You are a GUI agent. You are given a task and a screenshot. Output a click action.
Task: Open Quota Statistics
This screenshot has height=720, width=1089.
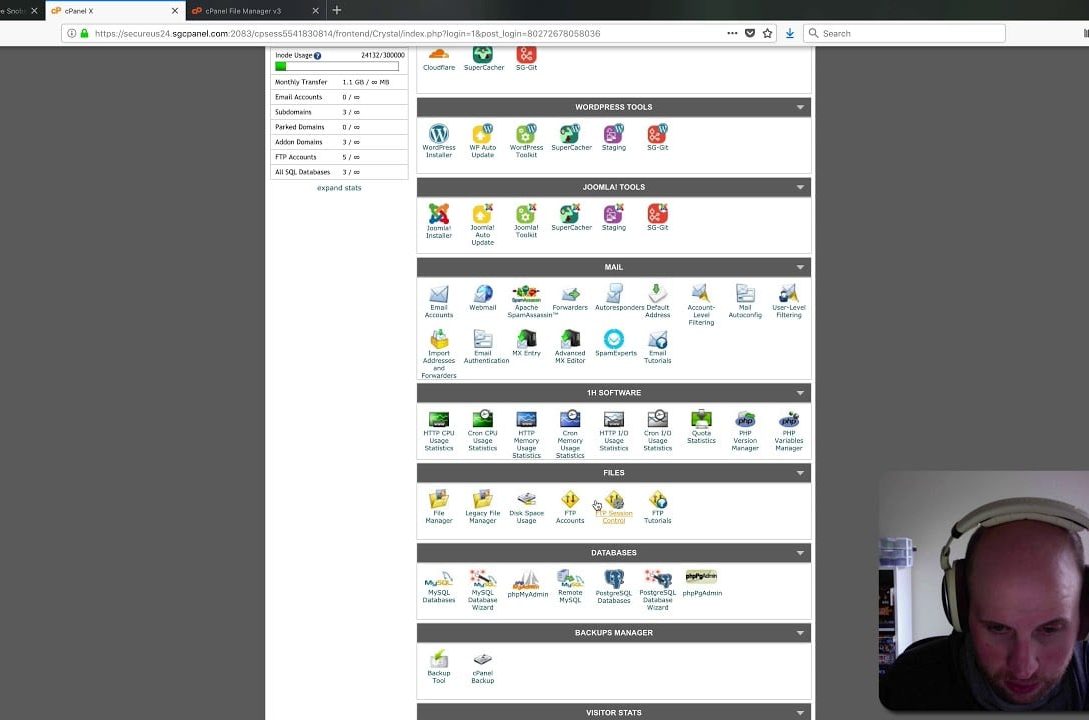coord(701,427)
